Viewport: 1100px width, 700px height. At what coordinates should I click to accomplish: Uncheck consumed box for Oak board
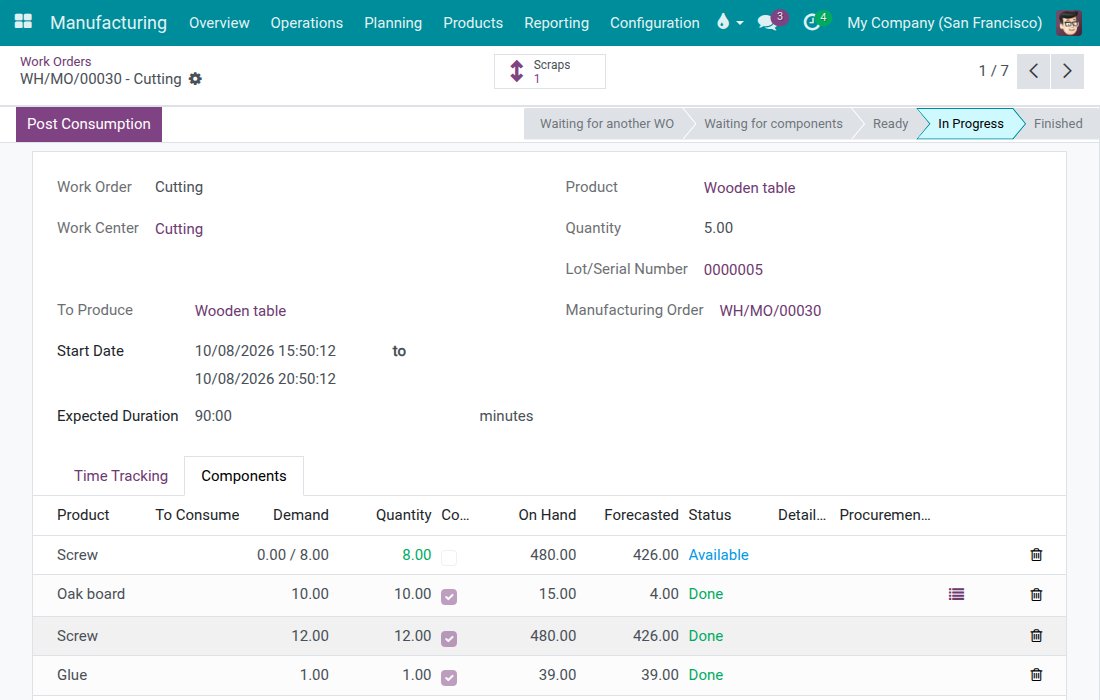(449, 597)
